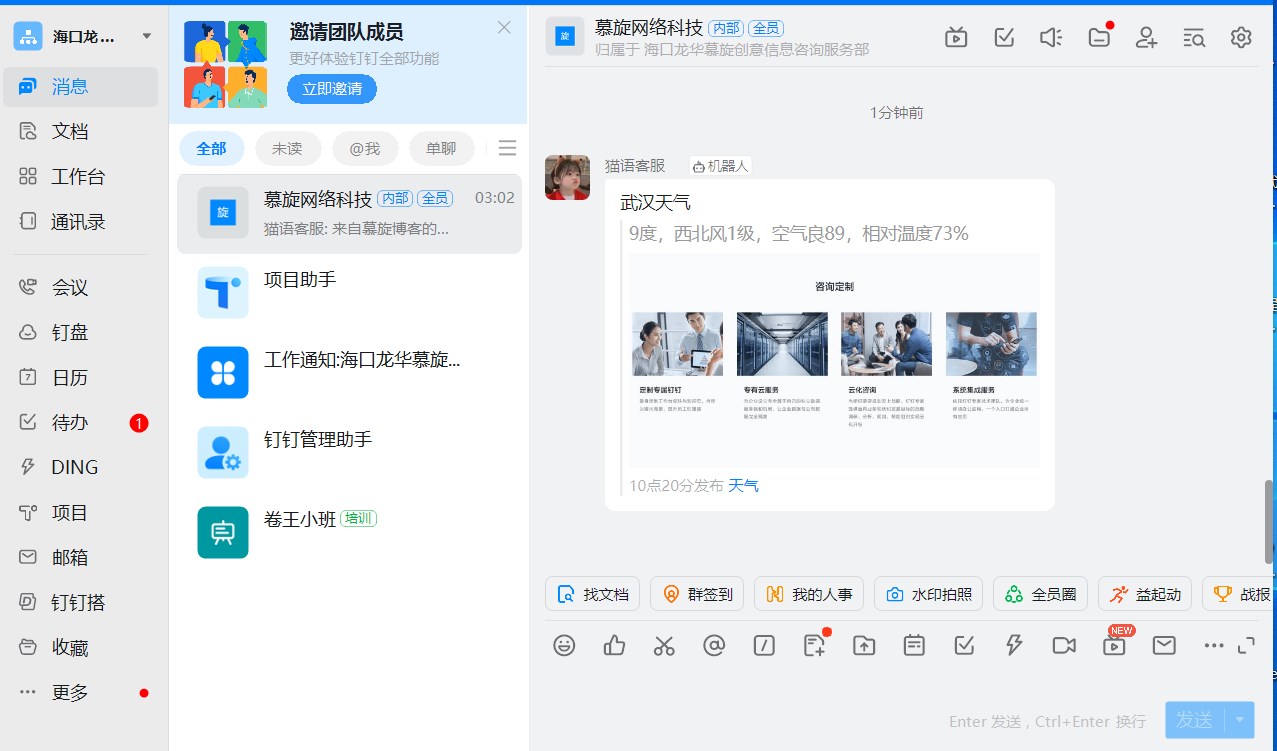Screen dimensions: 1277x751
Task: Click the @ mention icon in the input toolbar
Action: [714, 646]
